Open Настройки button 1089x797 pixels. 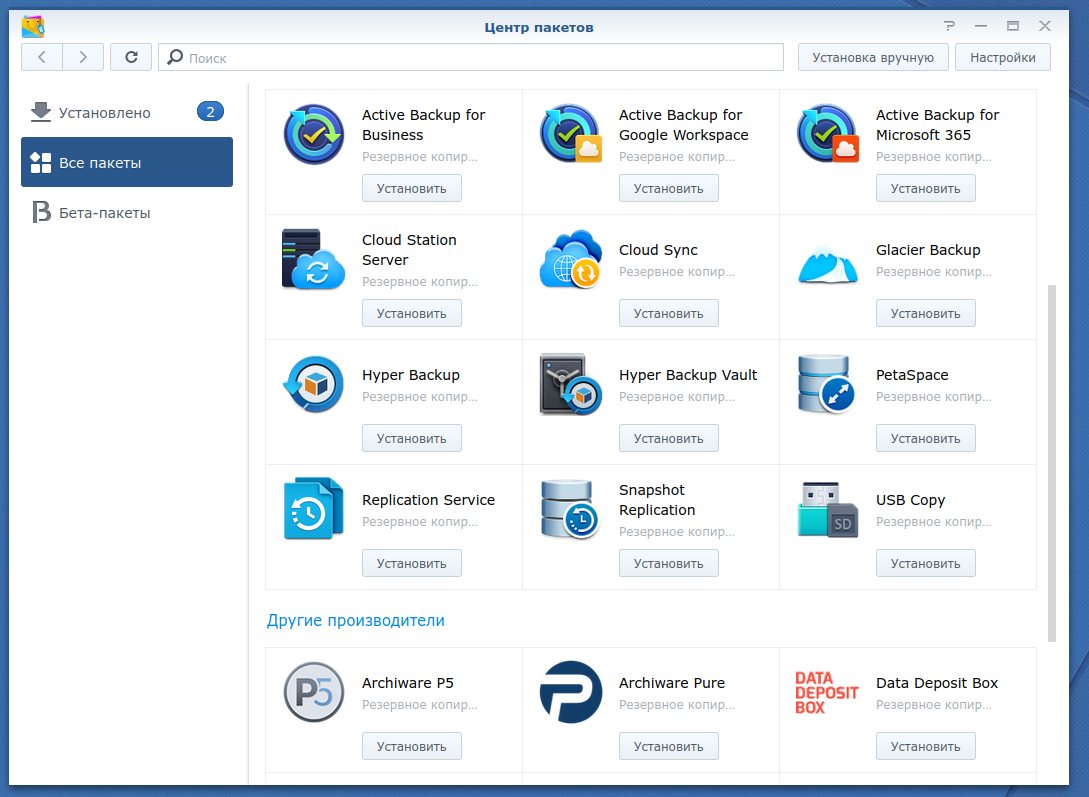click(x=1002, y=58)
